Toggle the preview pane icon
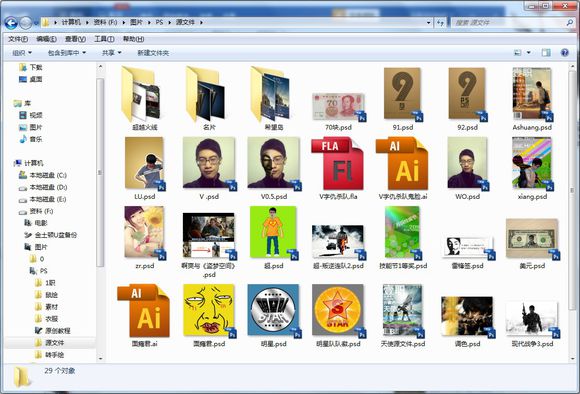 click(546, 53)
